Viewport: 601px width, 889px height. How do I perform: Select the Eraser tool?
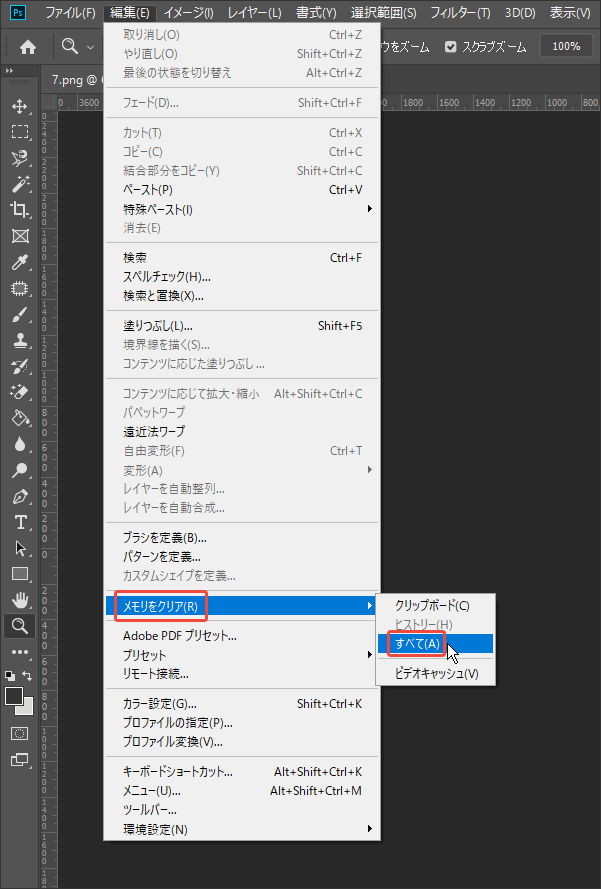[20, 392]
